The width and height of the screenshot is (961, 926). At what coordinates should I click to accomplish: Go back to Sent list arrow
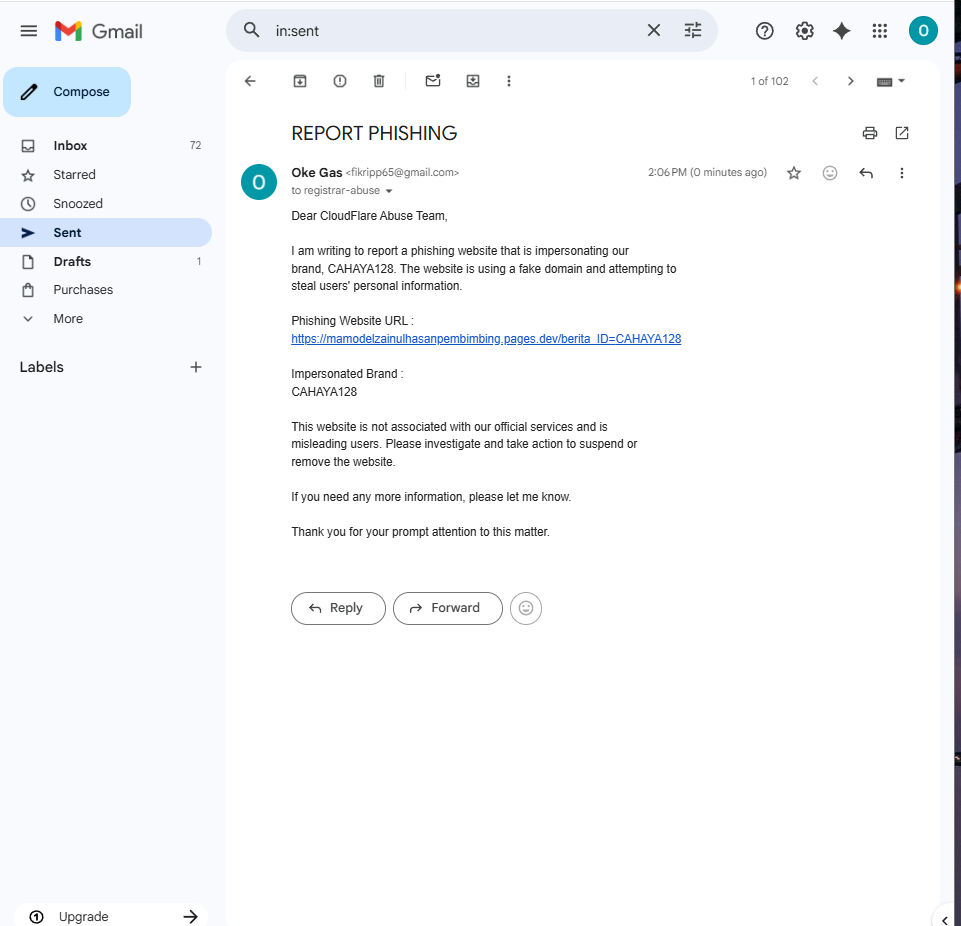250,81
